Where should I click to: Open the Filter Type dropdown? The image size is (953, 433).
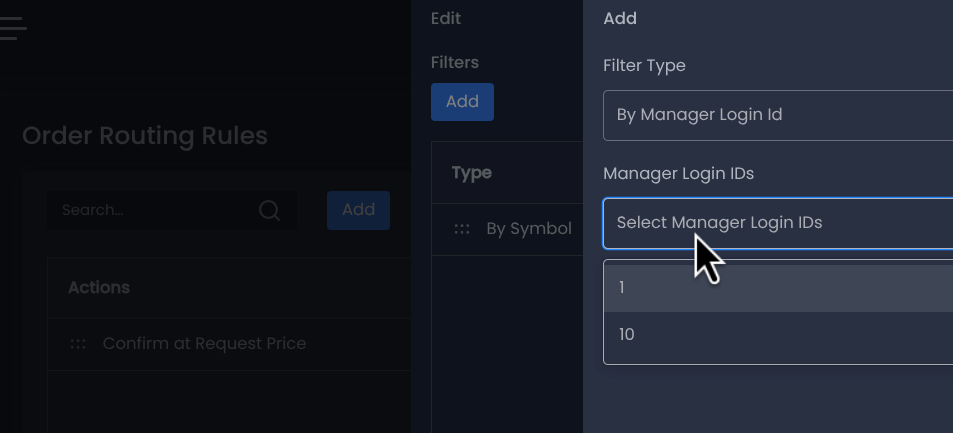(x=778, y=115)
